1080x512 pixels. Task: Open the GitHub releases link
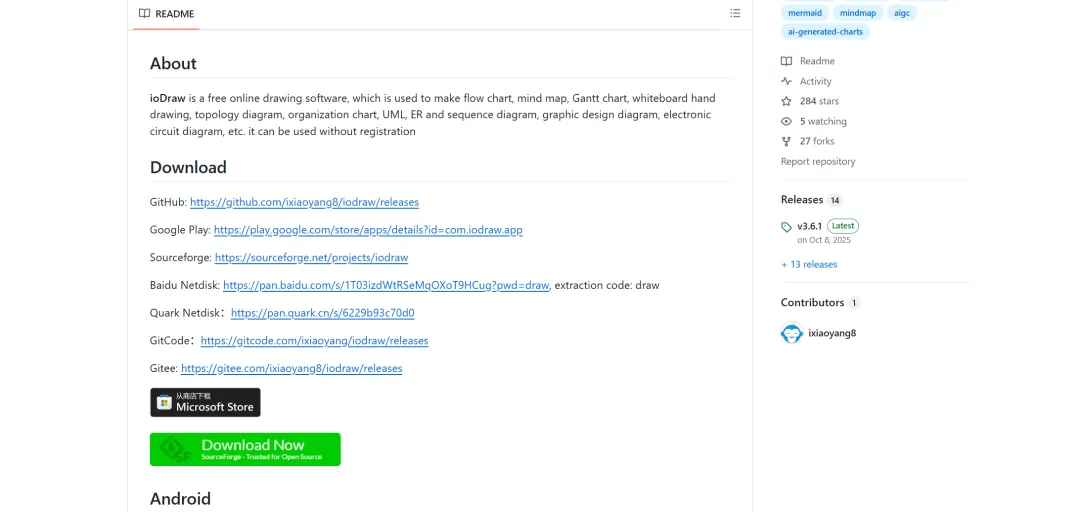click(x=304, y=202)
